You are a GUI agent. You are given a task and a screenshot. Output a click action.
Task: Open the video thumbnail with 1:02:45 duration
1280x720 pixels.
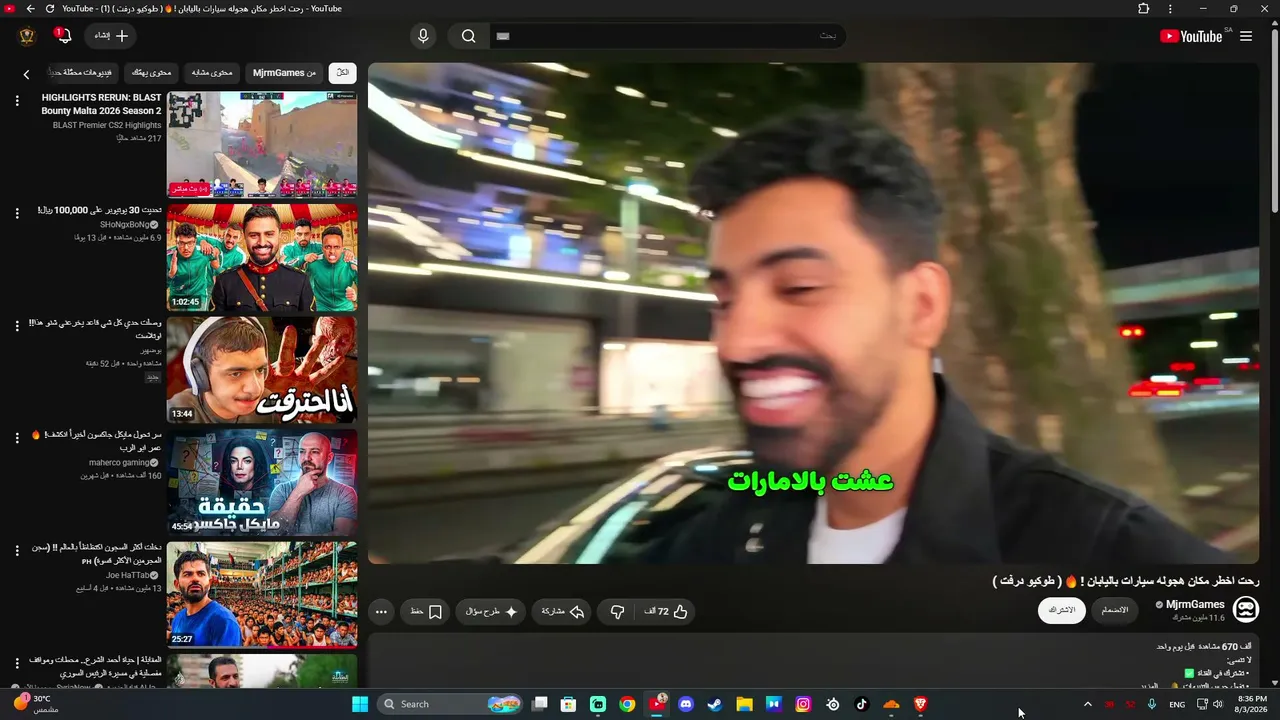pos(262,258)
